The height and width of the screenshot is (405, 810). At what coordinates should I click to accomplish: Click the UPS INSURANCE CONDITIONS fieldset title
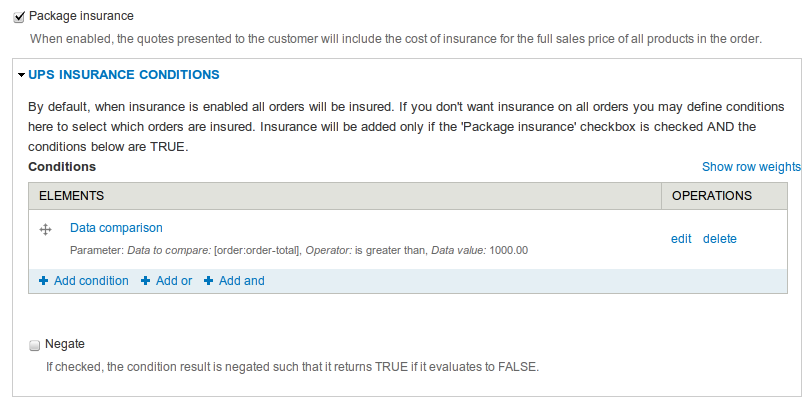point(124,75)
